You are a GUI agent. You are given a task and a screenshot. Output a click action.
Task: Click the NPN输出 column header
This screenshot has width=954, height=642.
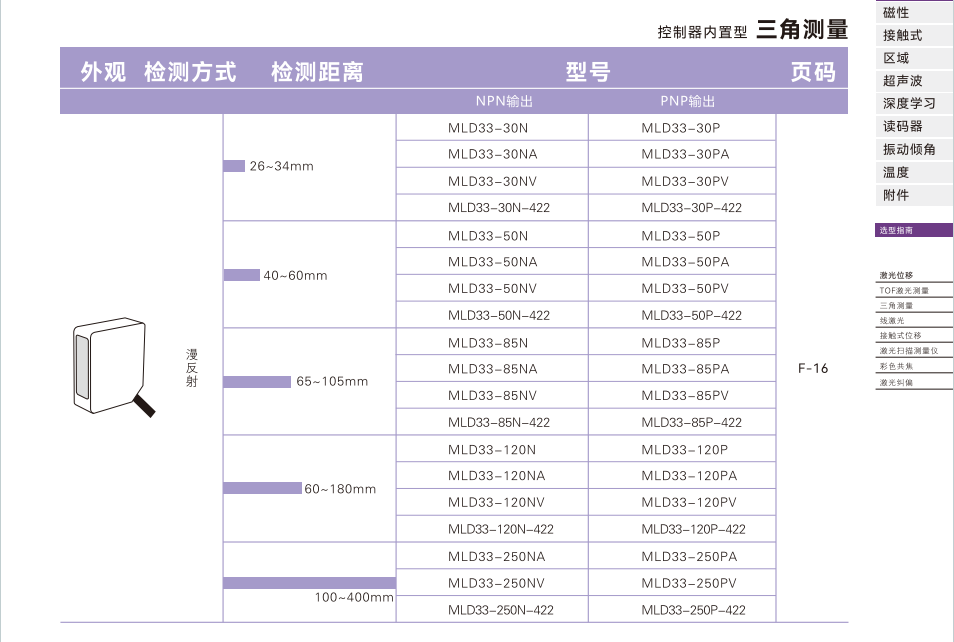coord(504,101)
